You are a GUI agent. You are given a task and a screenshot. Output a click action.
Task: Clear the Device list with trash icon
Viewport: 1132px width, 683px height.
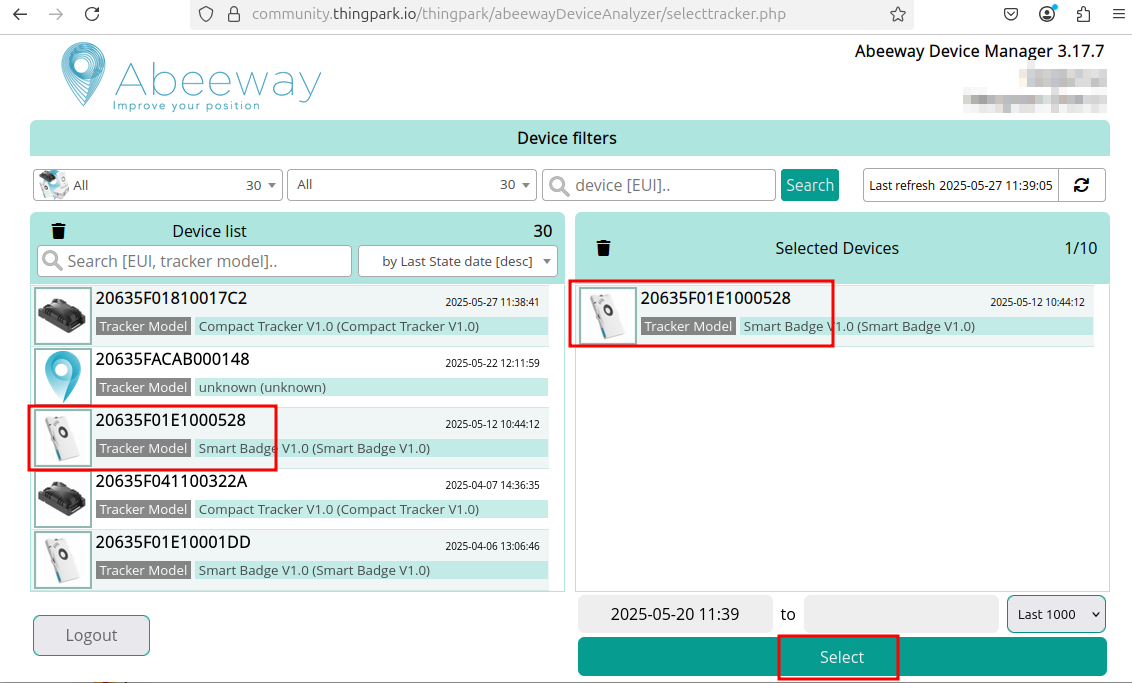pos(58,231)
